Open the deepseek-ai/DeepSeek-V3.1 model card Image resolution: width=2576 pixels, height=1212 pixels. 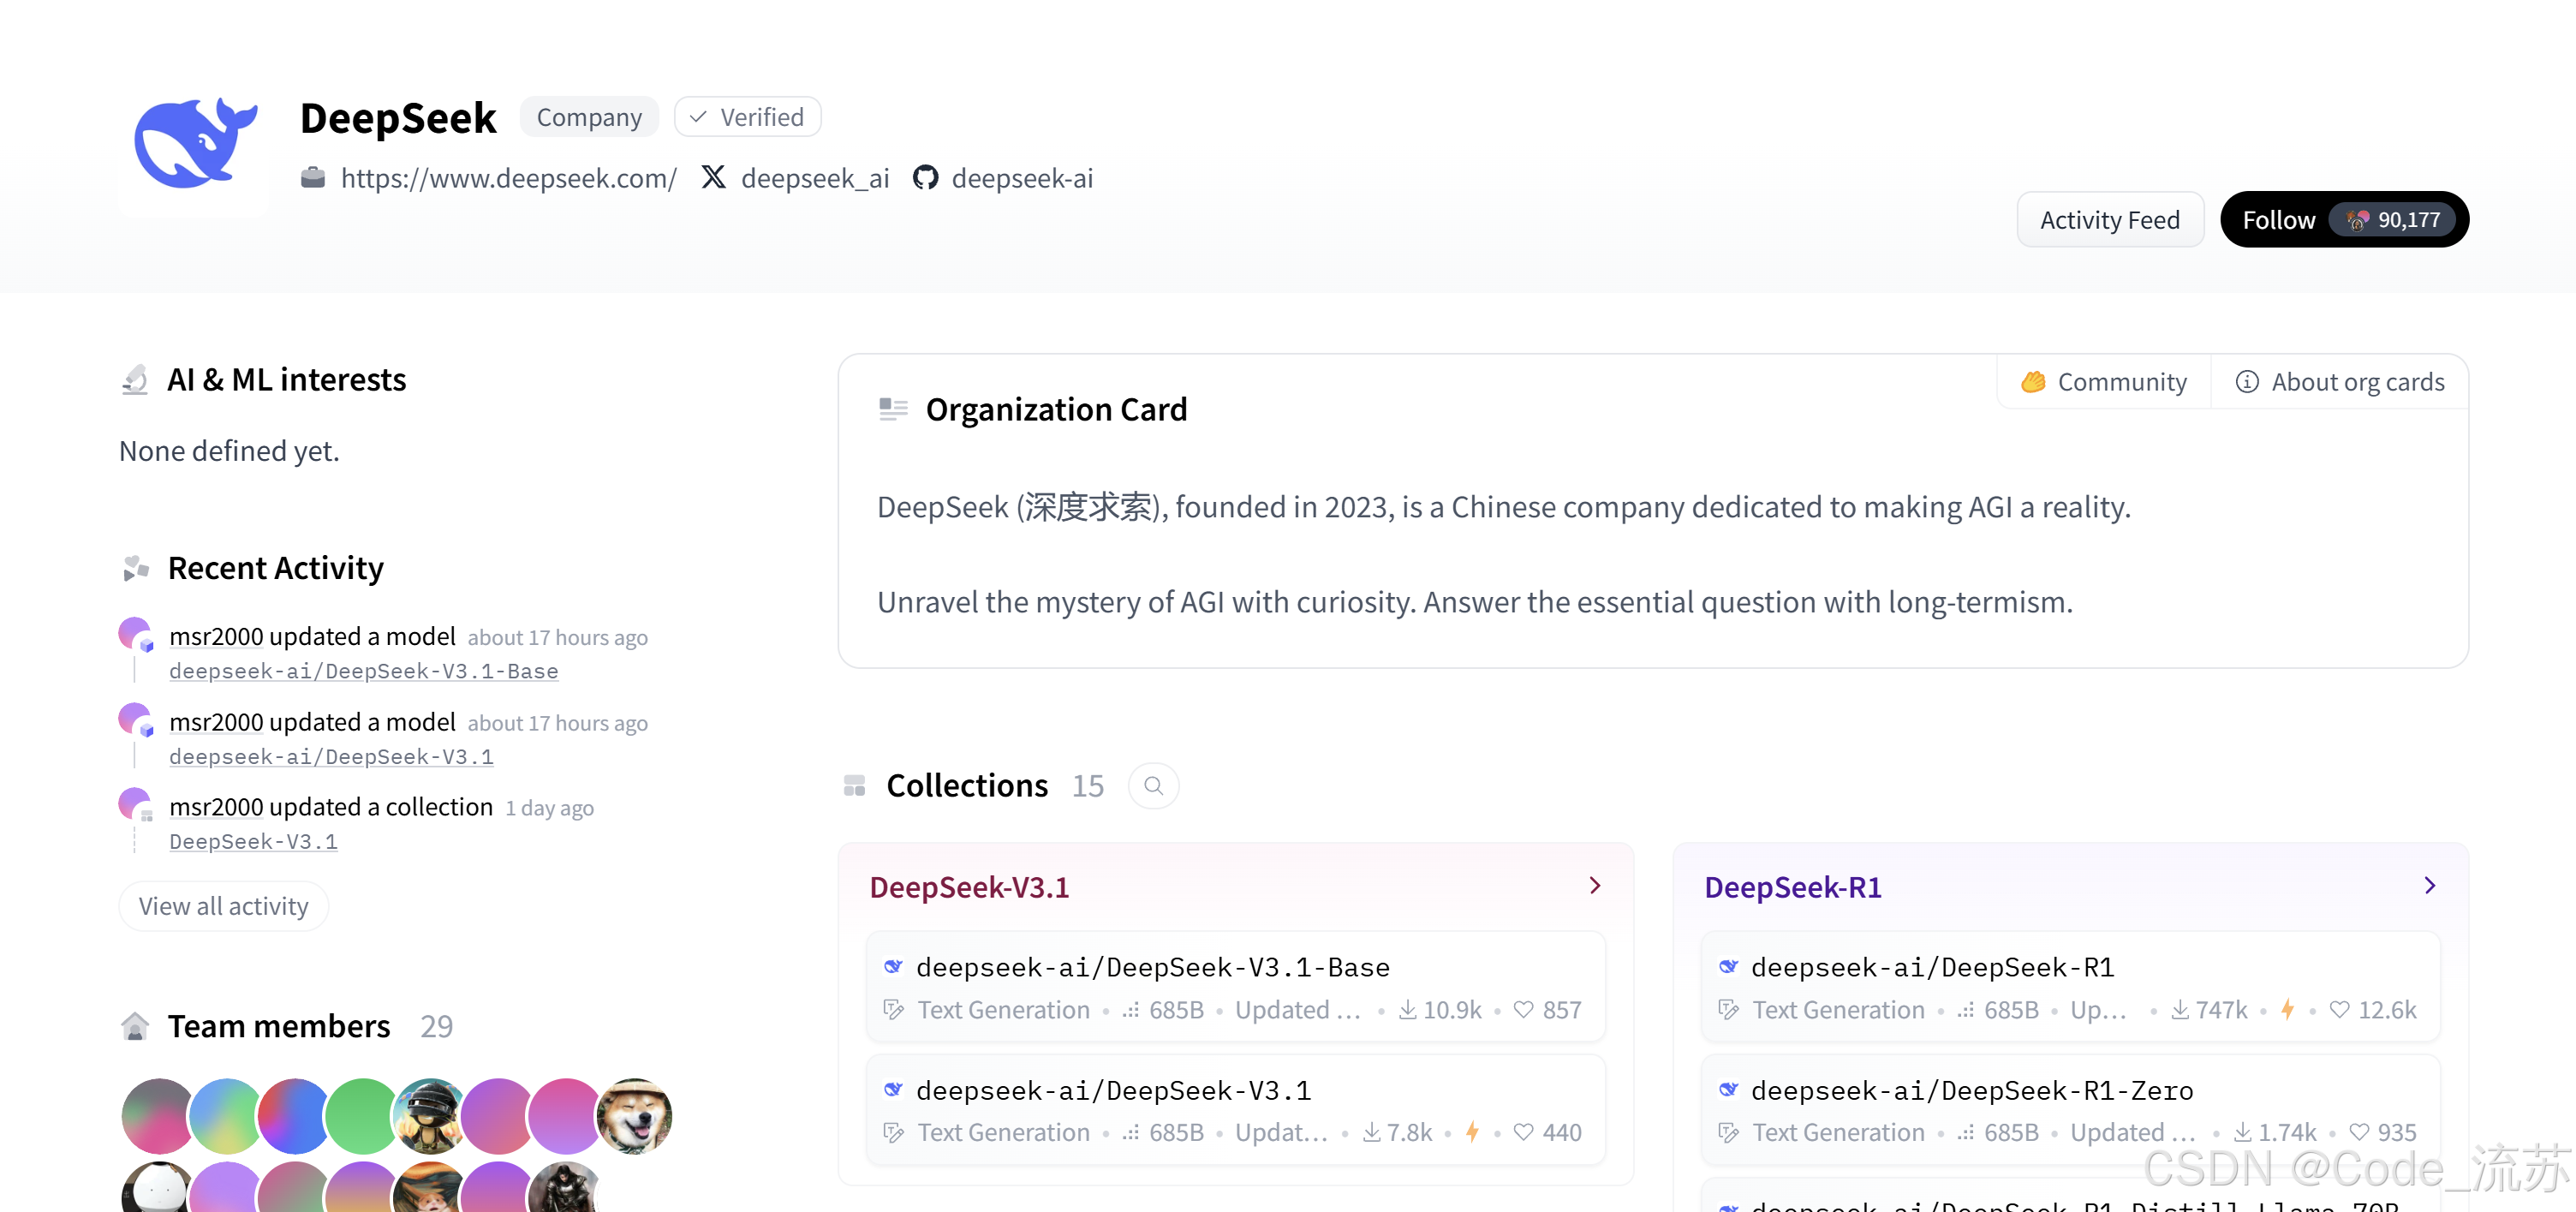pos(1236,1109)
